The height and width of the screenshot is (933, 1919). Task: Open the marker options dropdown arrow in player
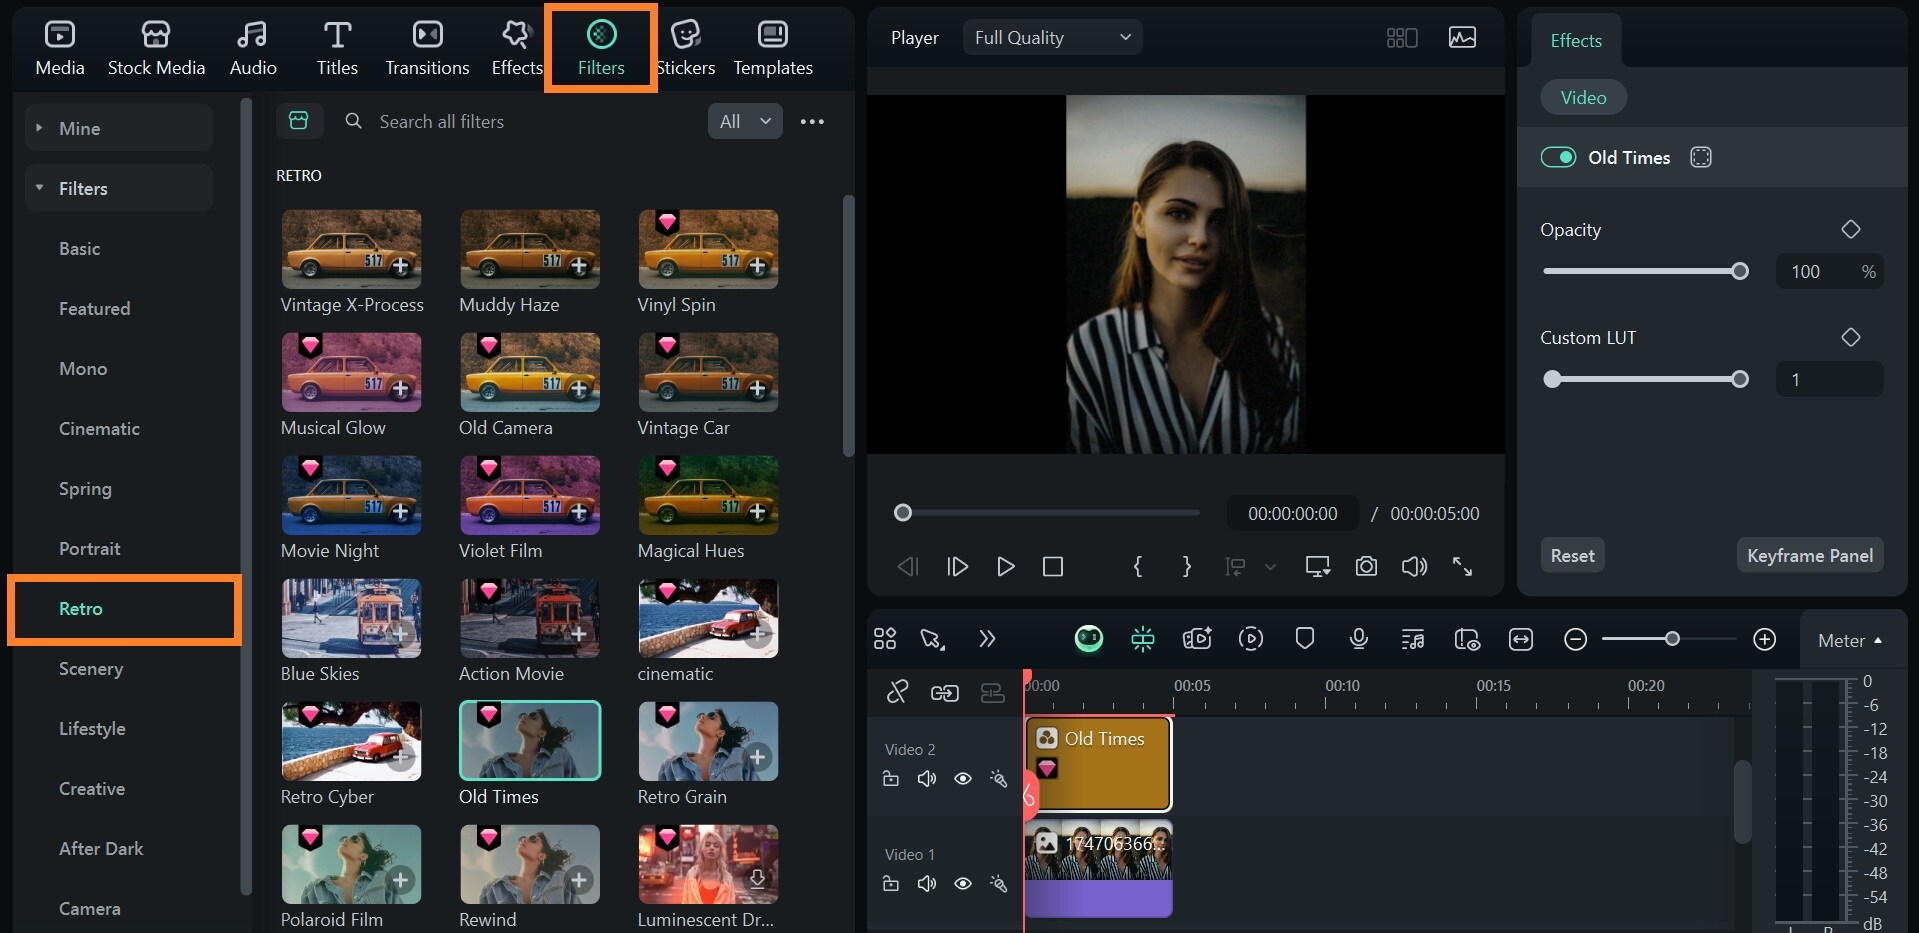click(x=1270, y=567)
